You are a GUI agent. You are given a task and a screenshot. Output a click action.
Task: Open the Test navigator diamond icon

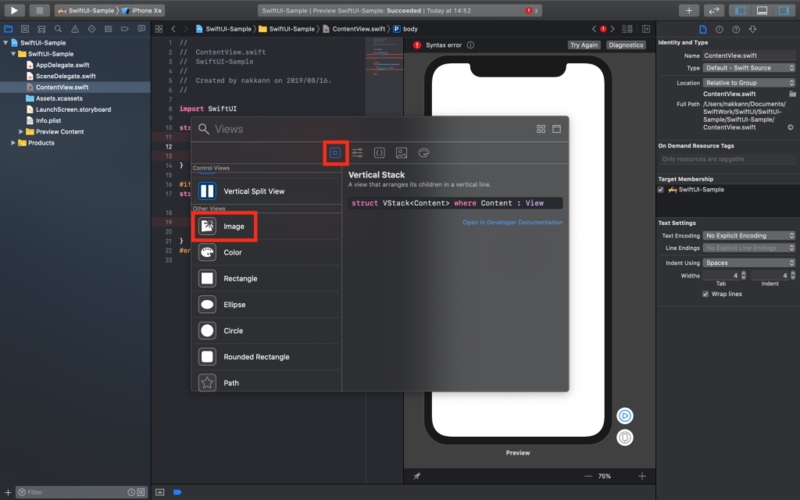(x=91, y=29)
